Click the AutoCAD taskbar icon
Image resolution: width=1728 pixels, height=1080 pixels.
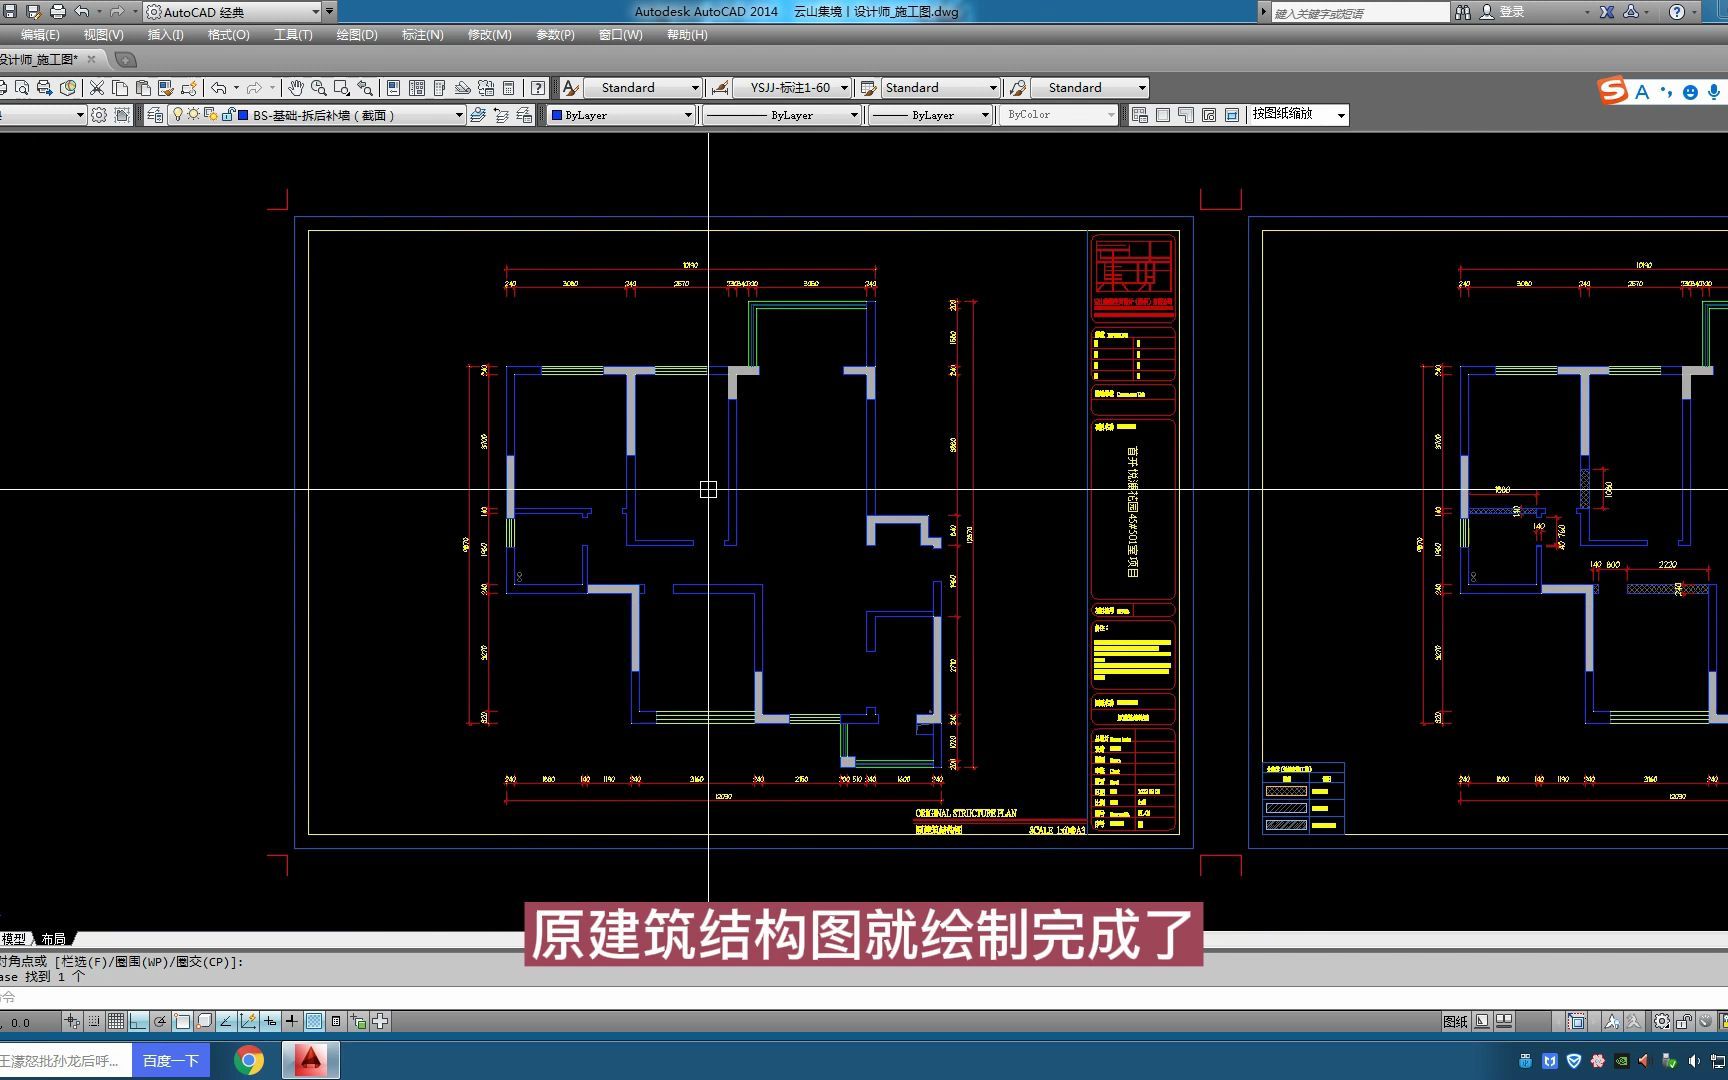311,1060
